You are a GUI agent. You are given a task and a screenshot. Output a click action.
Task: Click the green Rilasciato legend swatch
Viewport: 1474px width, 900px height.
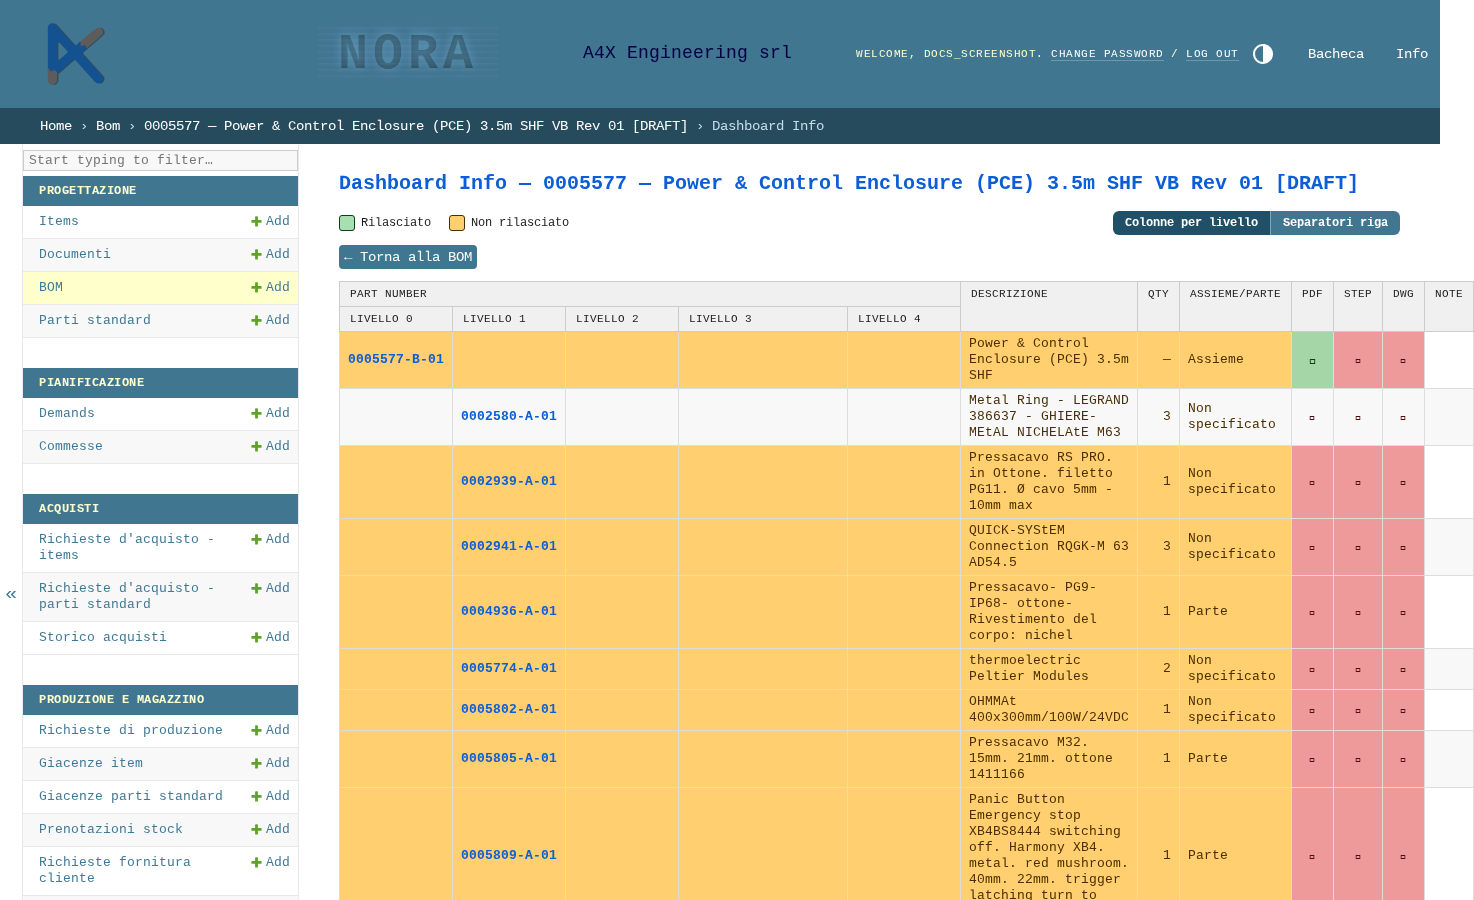[x=347, y=223]
